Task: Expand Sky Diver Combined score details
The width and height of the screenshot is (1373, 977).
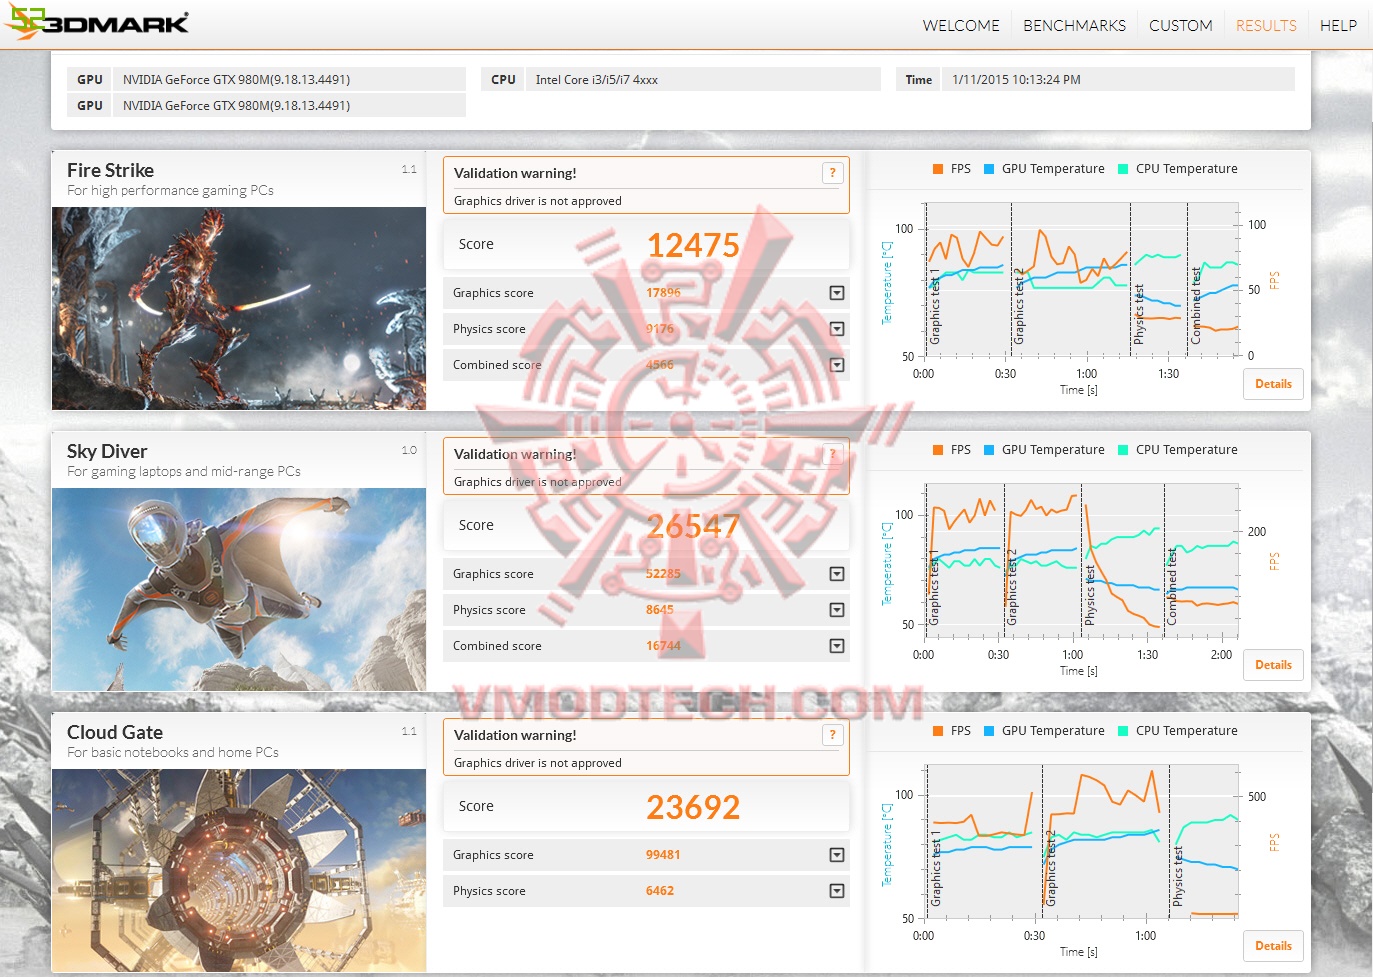Action: (x=837, y=646)
